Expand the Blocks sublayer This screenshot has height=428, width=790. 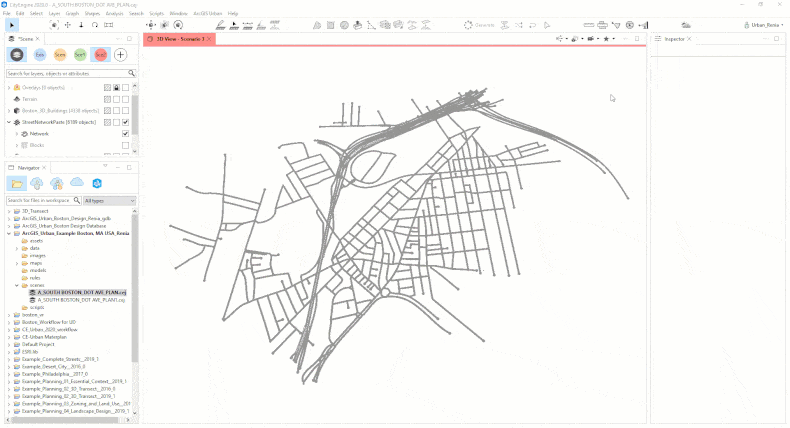[17, 145]
